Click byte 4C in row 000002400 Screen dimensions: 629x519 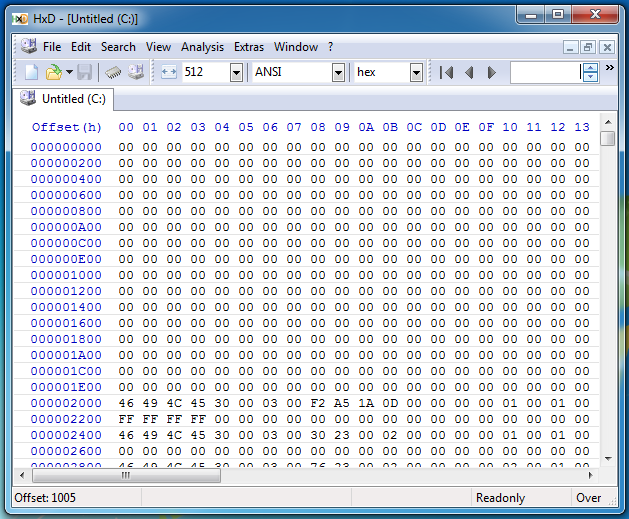point(174,435)
